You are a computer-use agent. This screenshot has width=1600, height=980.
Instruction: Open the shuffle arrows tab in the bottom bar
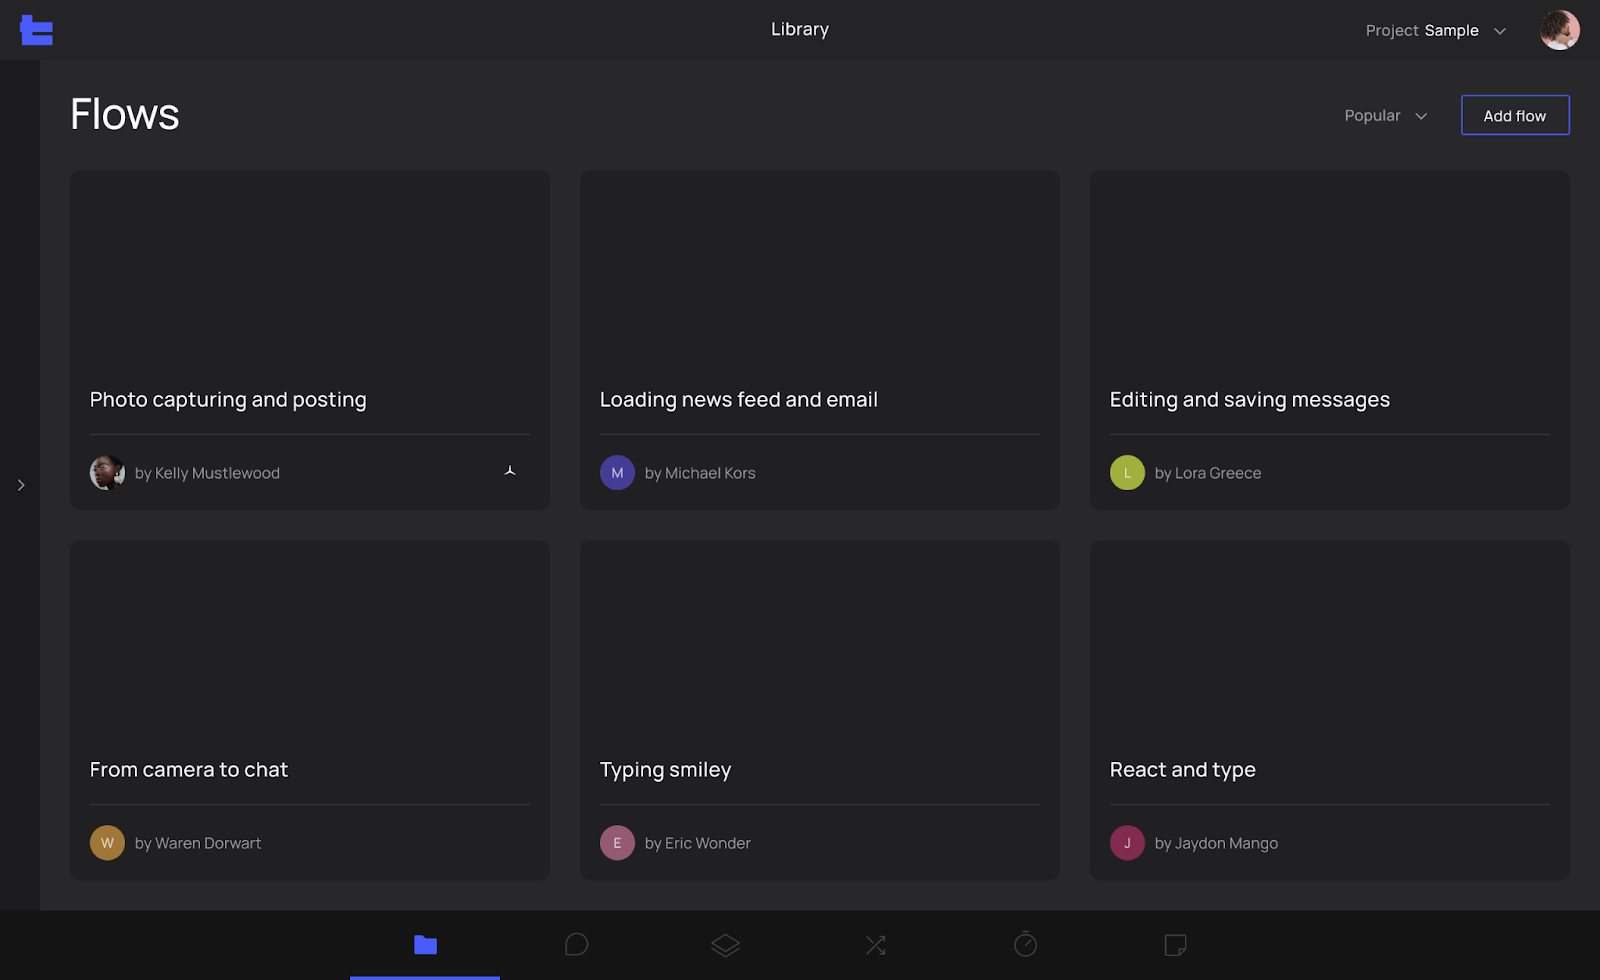click(x=875, y=945)
